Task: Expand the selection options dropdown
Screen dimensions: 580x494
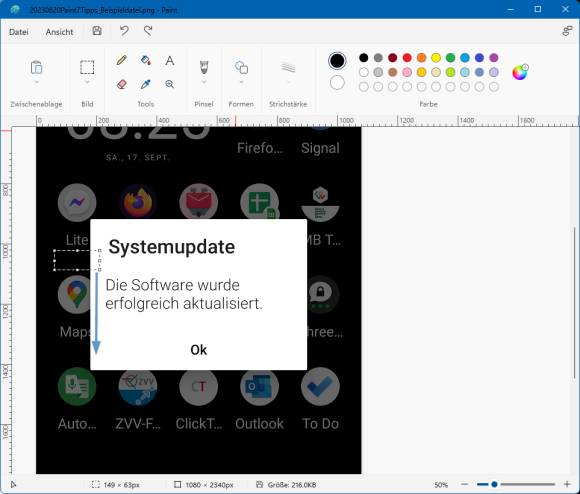Action: pyautogui.click(x=87, y=82)
